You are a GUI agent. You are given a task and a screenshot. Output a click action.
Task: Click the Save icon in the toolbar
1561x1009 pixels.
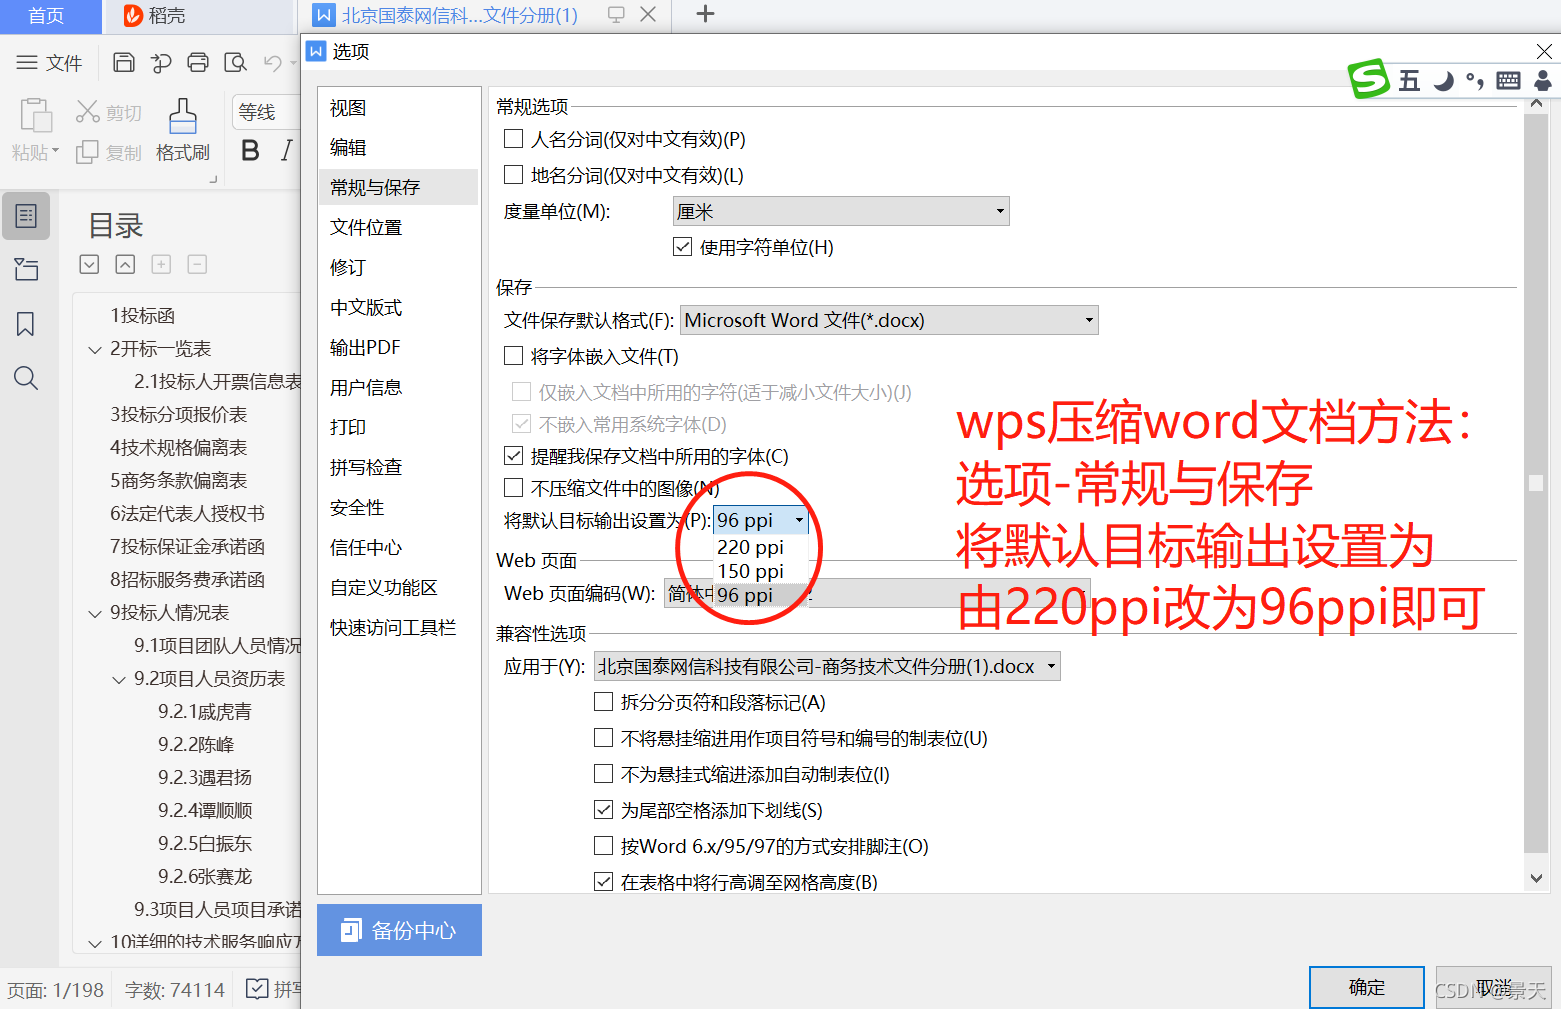(124, 63)
